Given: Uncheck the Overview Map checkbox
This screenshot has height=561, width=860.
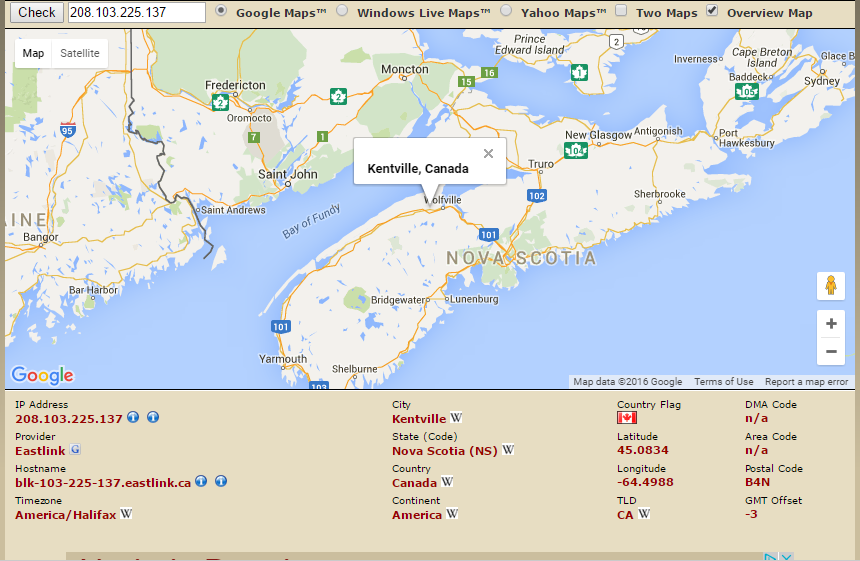Looking at the screenshot, I should pos(712,10).
